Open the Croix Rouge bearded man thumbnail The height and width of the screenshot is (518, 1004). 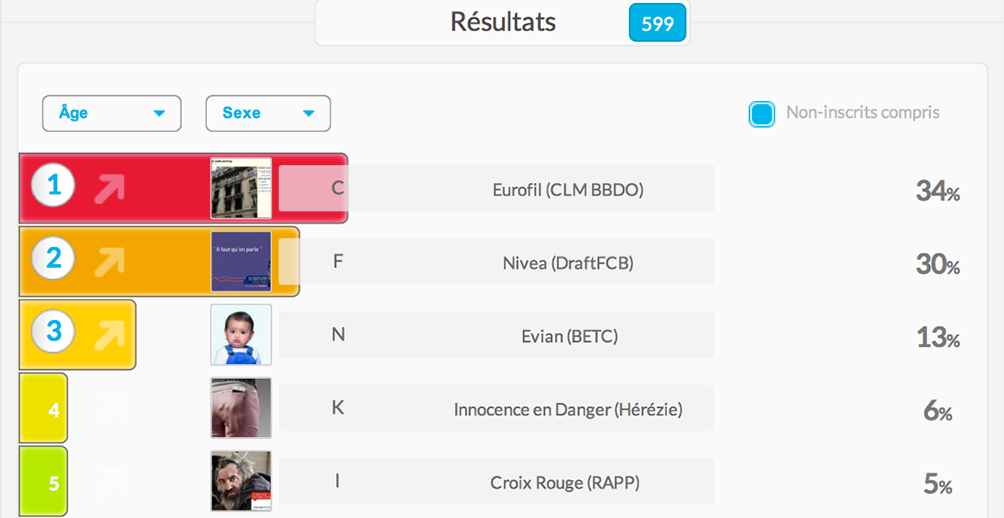[x=241, y=481]
